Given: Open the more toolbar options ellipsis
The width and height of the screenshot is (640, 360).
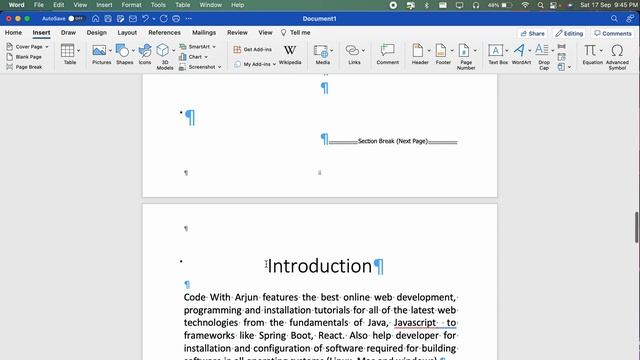Looking at the screenshot, I should tap(189, 19).
